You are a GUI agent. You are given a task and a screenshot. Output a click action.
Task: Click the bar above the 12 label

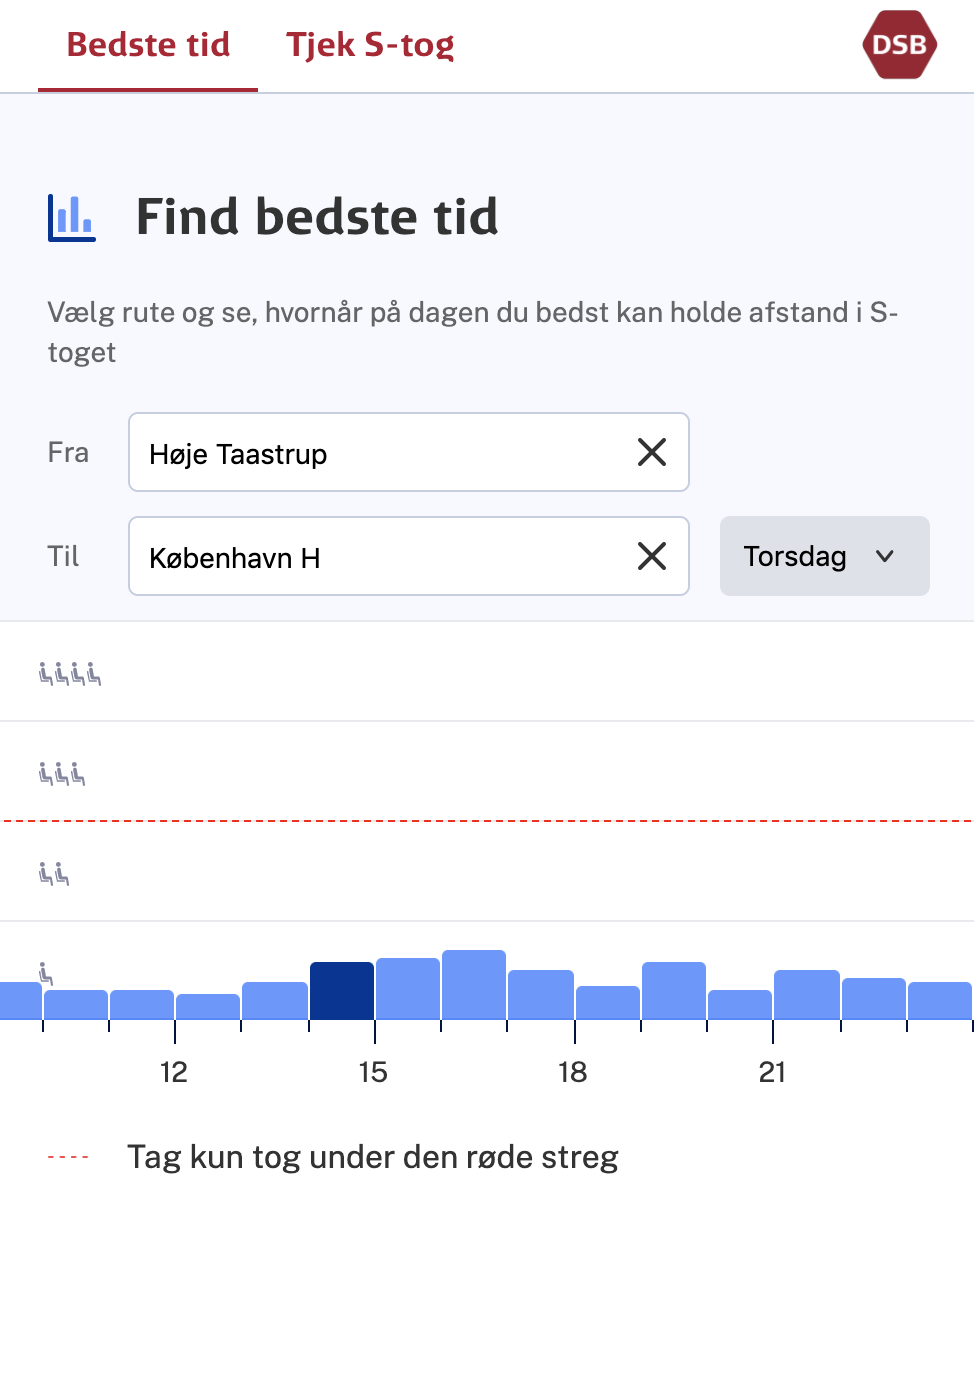(208, 1007)
